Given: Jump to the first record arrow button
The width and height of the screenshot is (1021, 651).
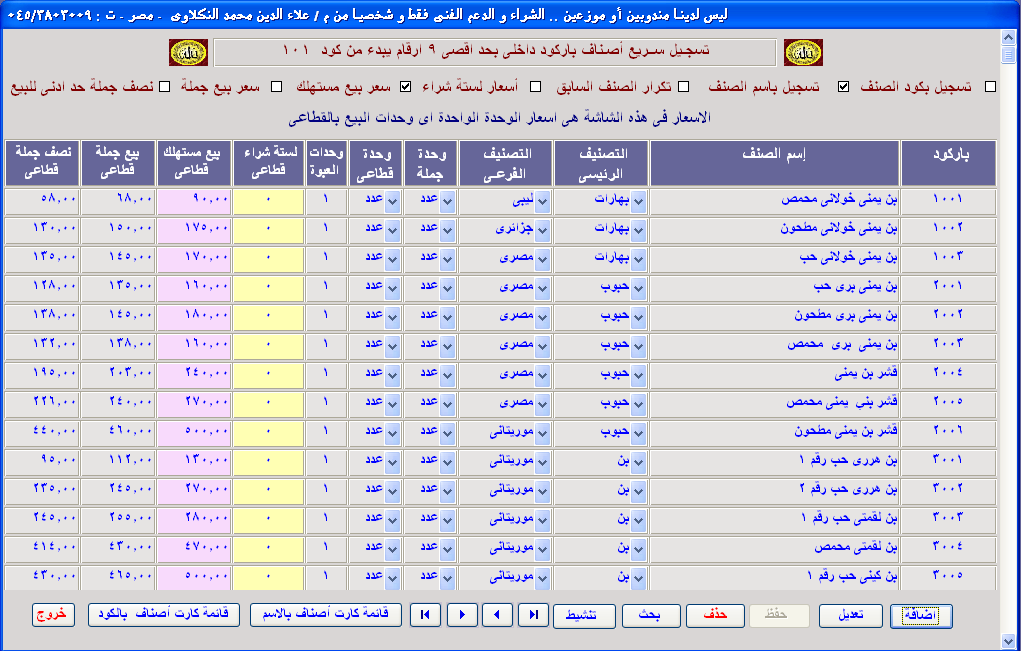Looking at the screenshot, I should point(427,615).
